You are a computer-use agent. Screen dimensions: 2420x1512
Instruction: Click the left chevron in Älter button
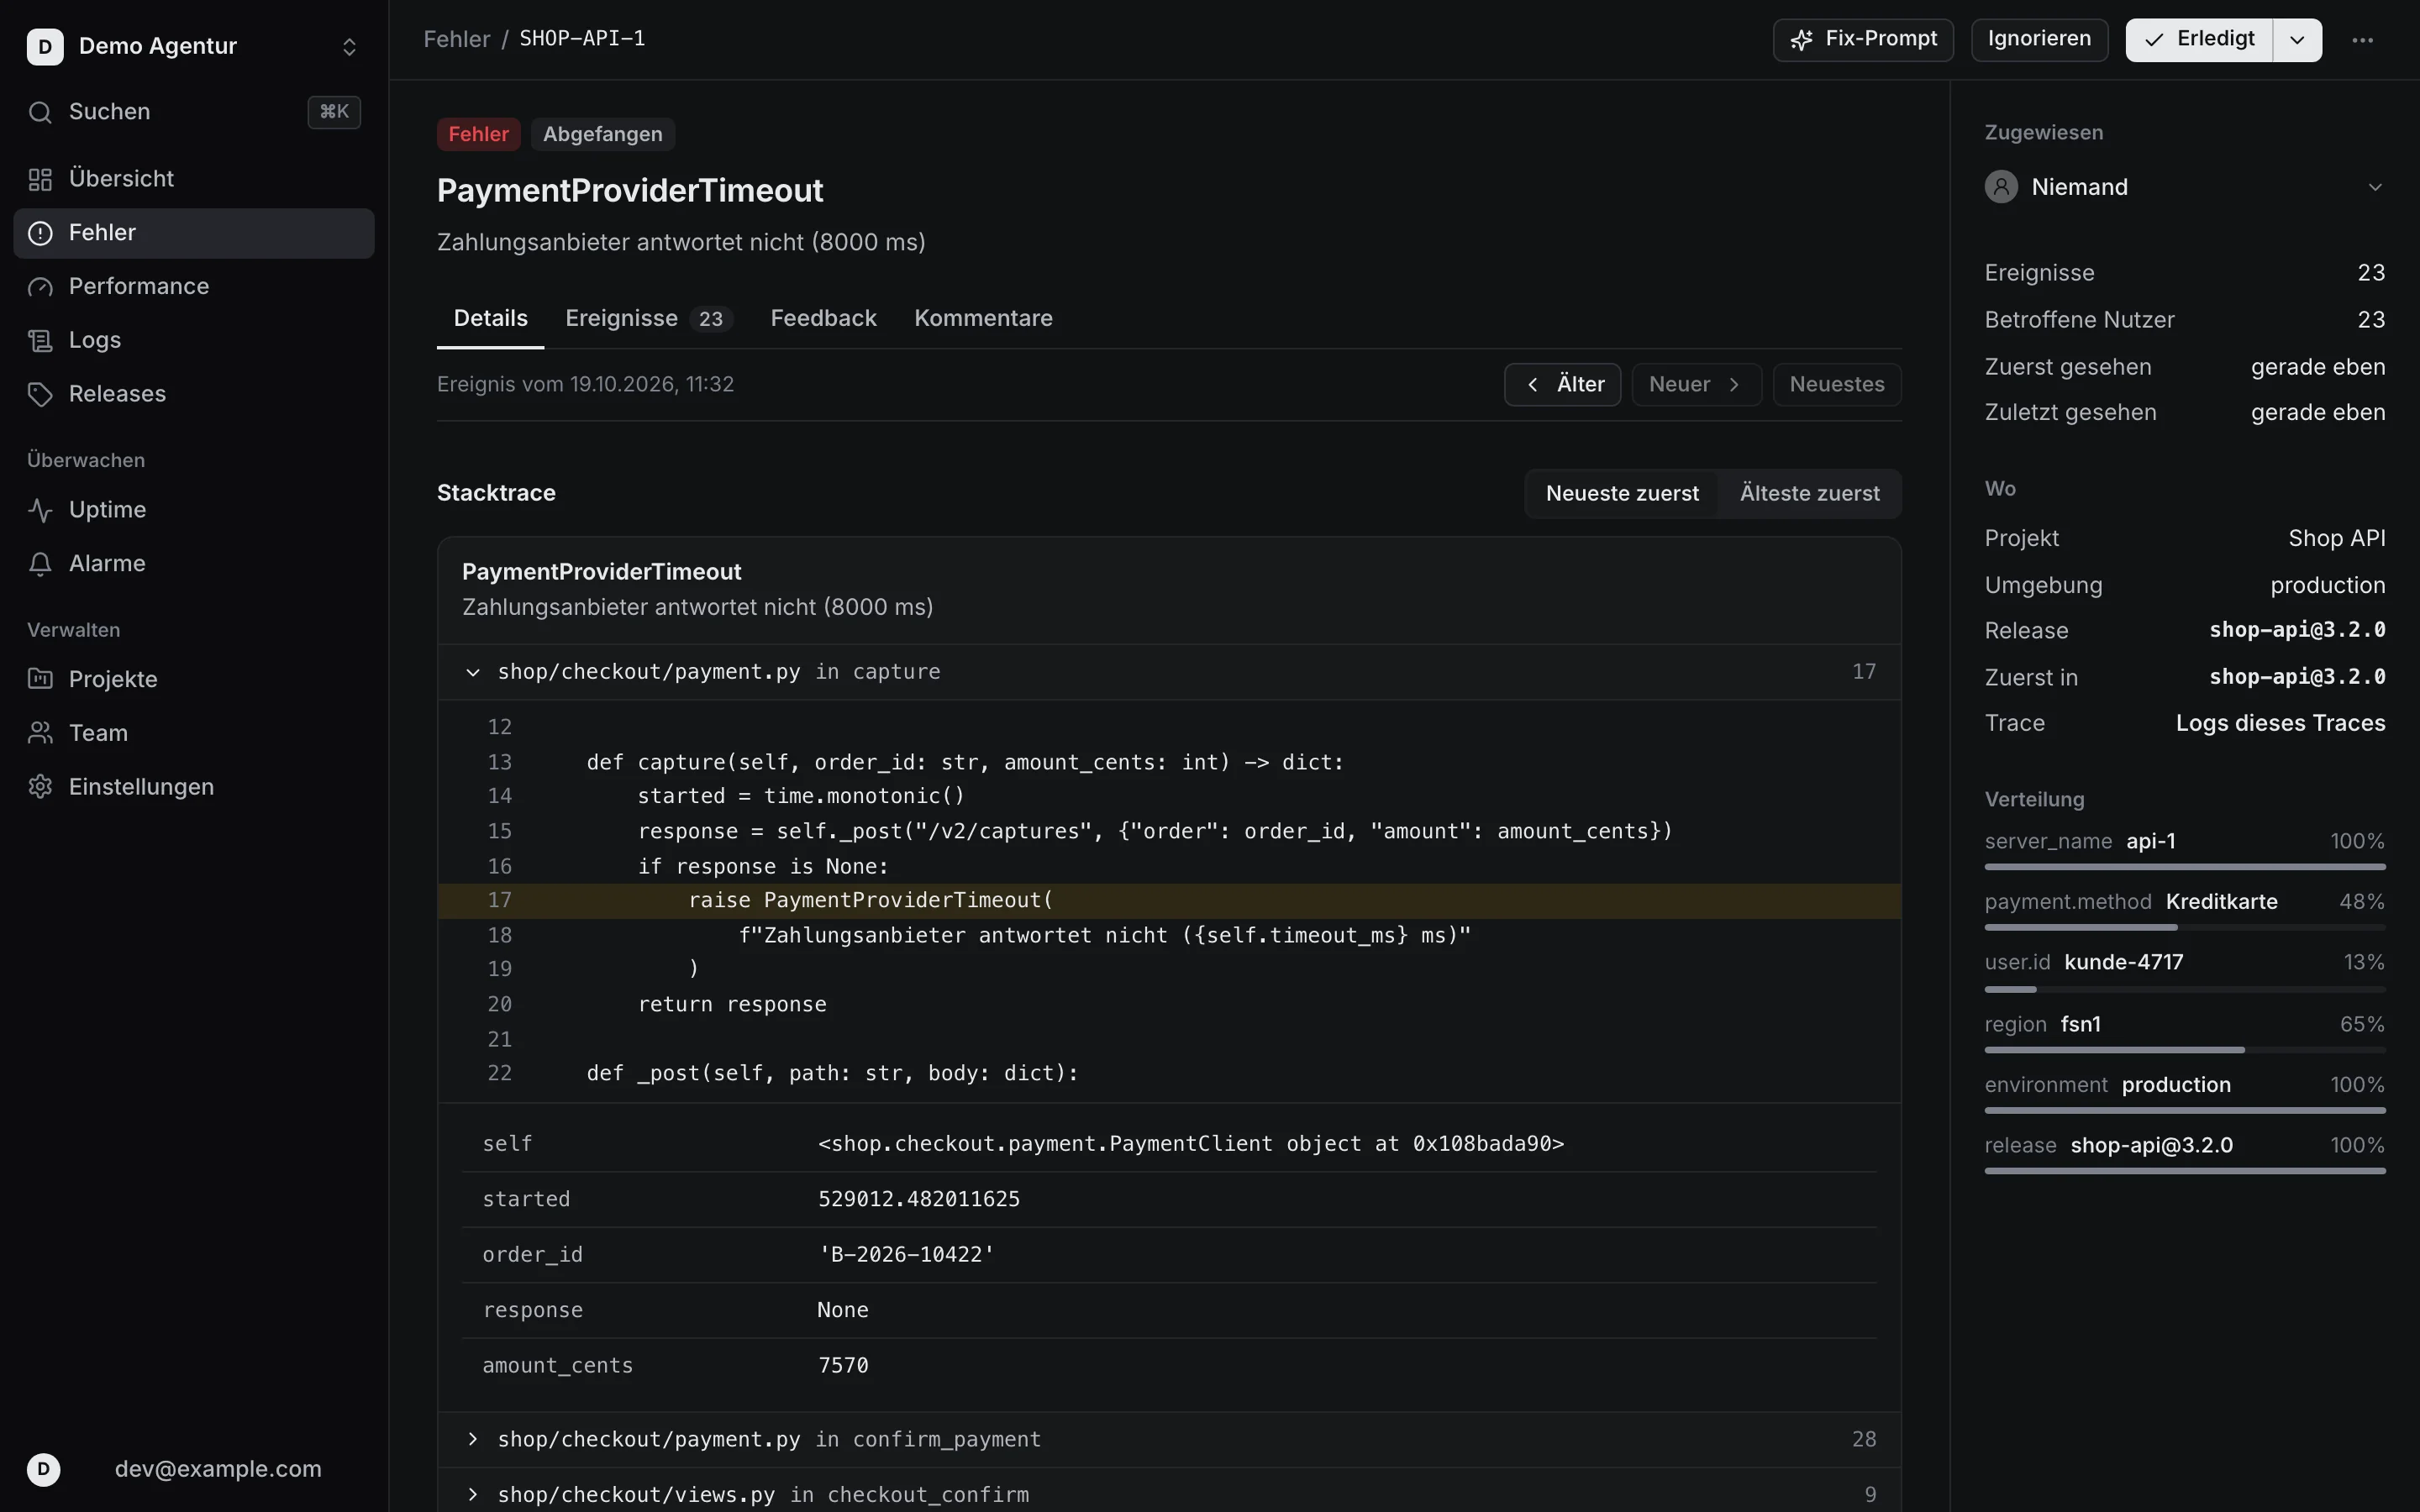point(1532,385)
